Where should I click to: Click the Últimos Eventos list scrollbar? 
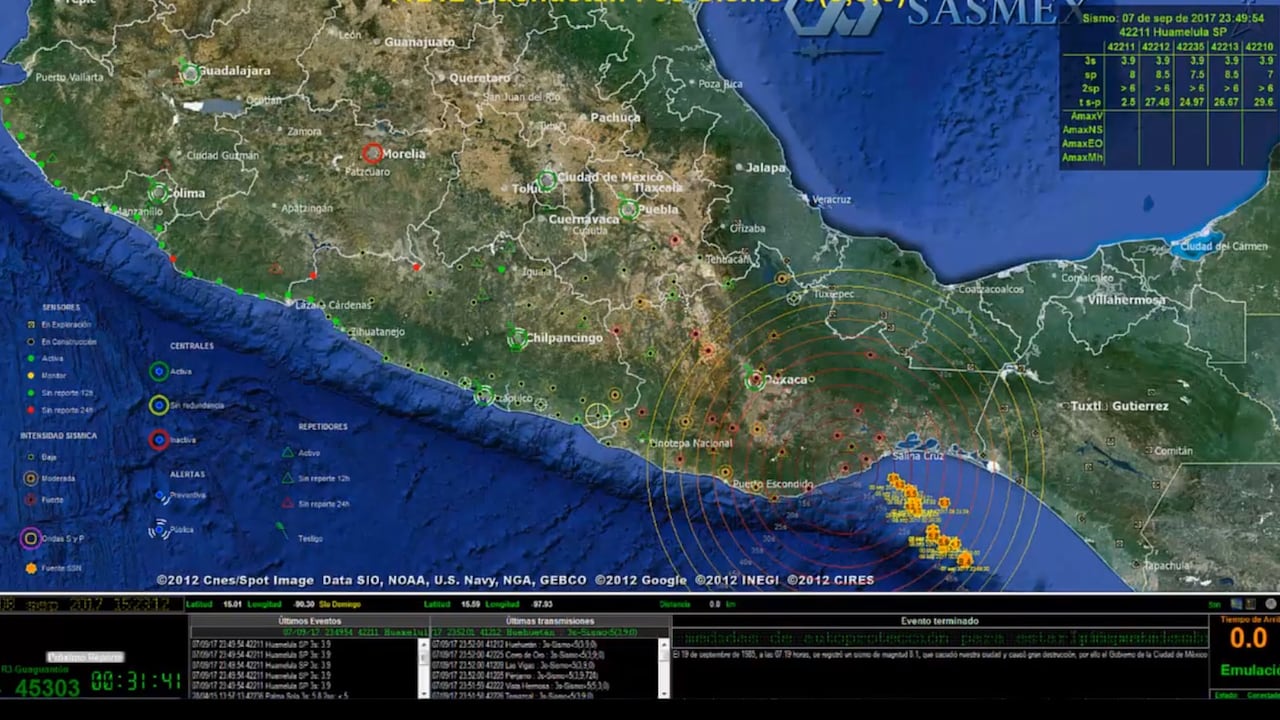coord(424,668)
